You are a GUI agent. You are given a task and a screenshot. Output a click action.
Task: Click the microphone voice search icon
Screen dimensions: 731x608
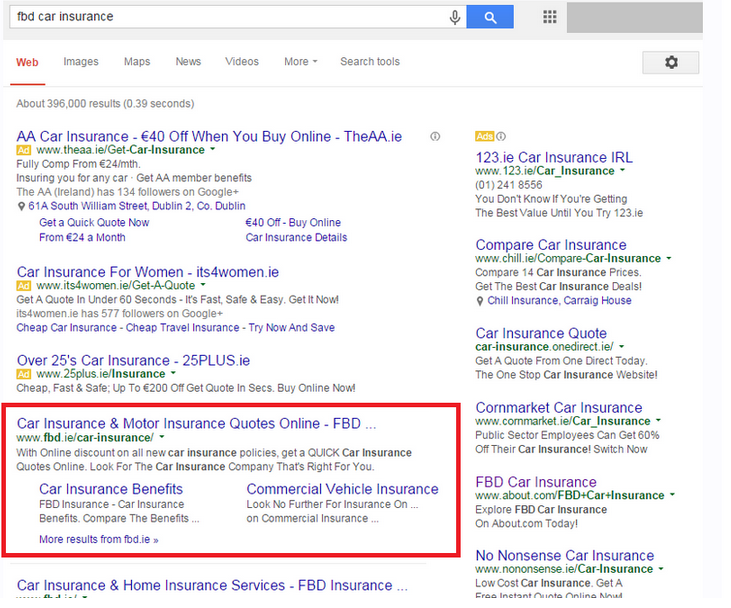pyautogui.click(x=455, y=17)
